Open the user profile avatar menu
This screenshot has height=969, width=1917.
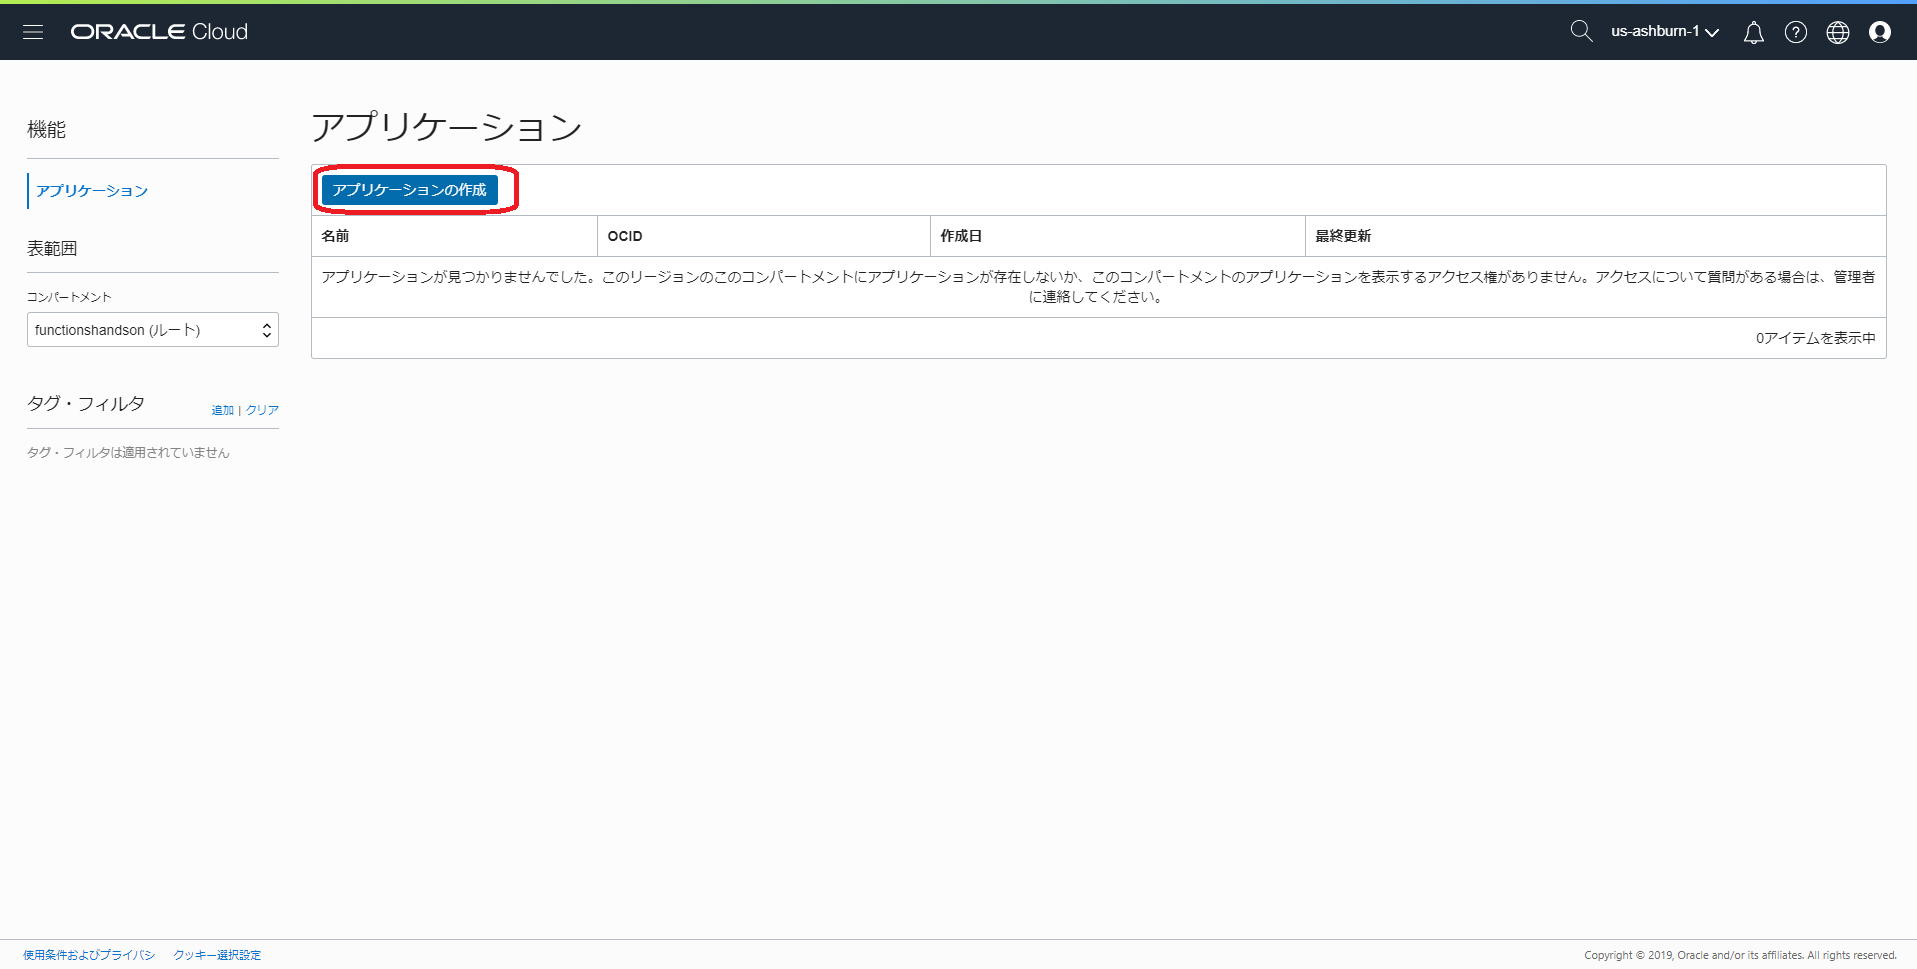coord(1879,33)
